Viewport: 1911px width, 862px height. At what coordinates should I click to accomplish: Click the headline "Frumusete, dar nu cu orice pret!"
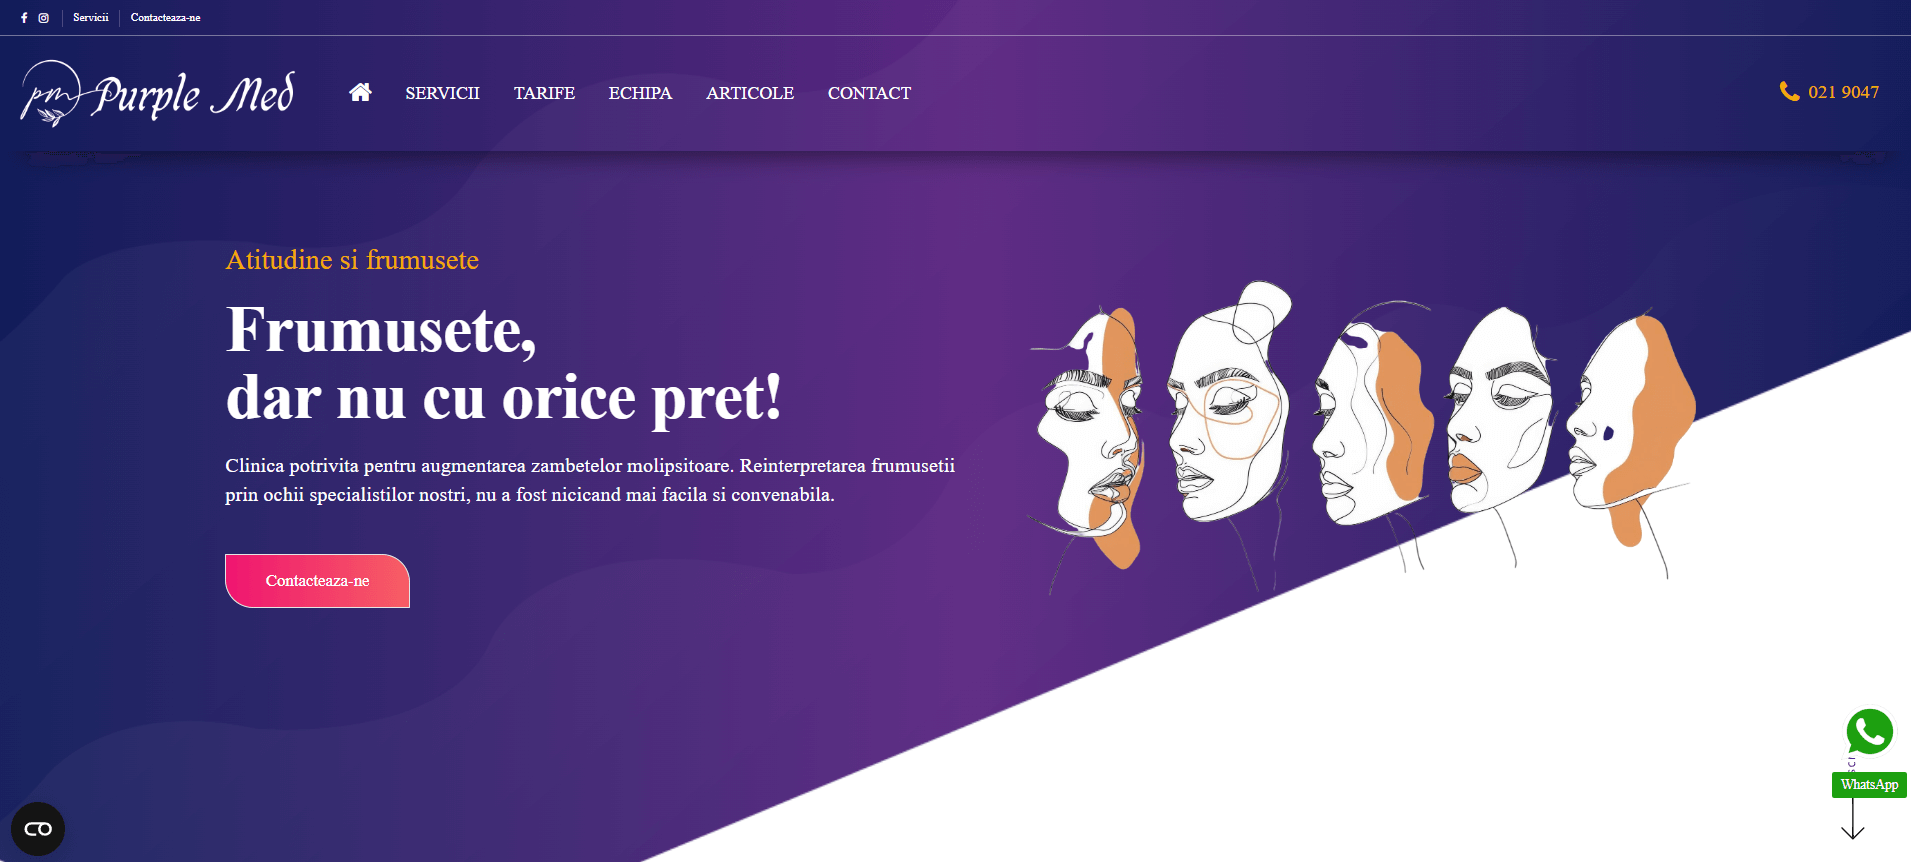504,364
